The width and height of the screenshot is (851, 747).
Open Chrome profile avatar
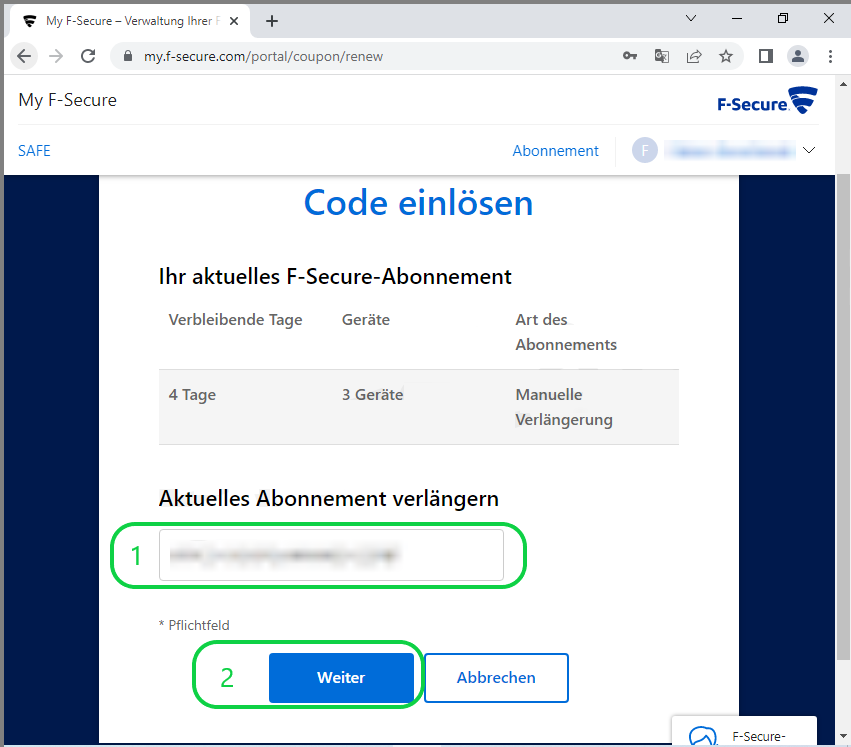[x=798, y=56]
